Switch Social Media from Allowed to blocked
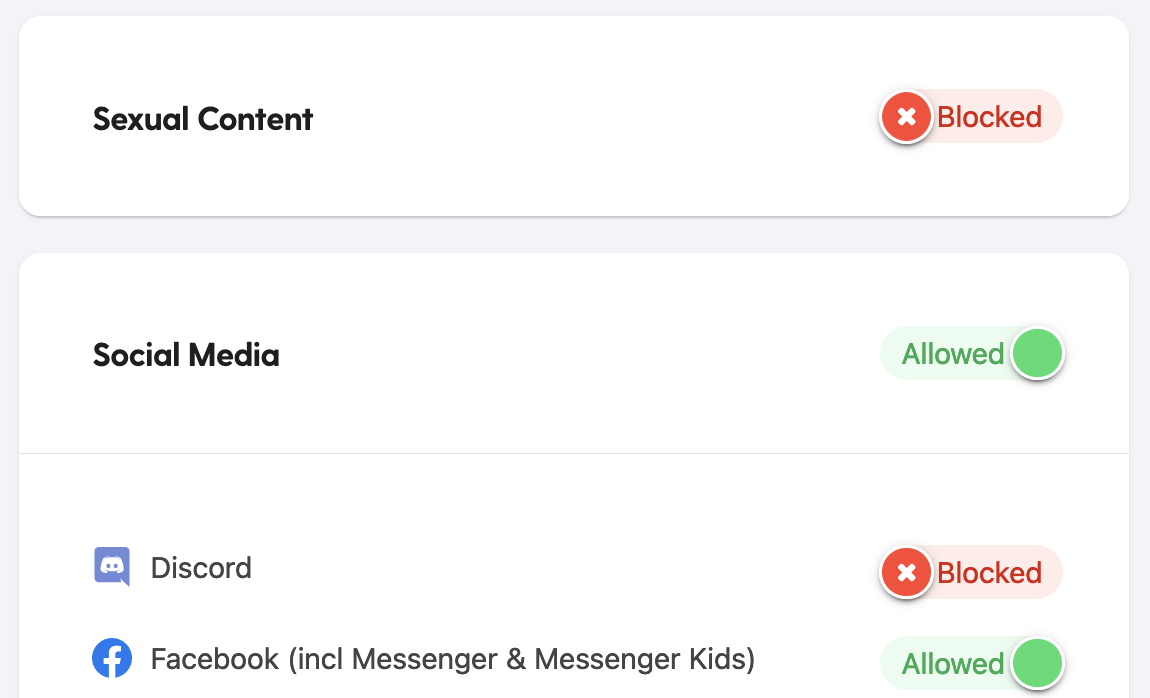Image resolution: width=1150 pixels, height=698 pixels. point(971,353)
